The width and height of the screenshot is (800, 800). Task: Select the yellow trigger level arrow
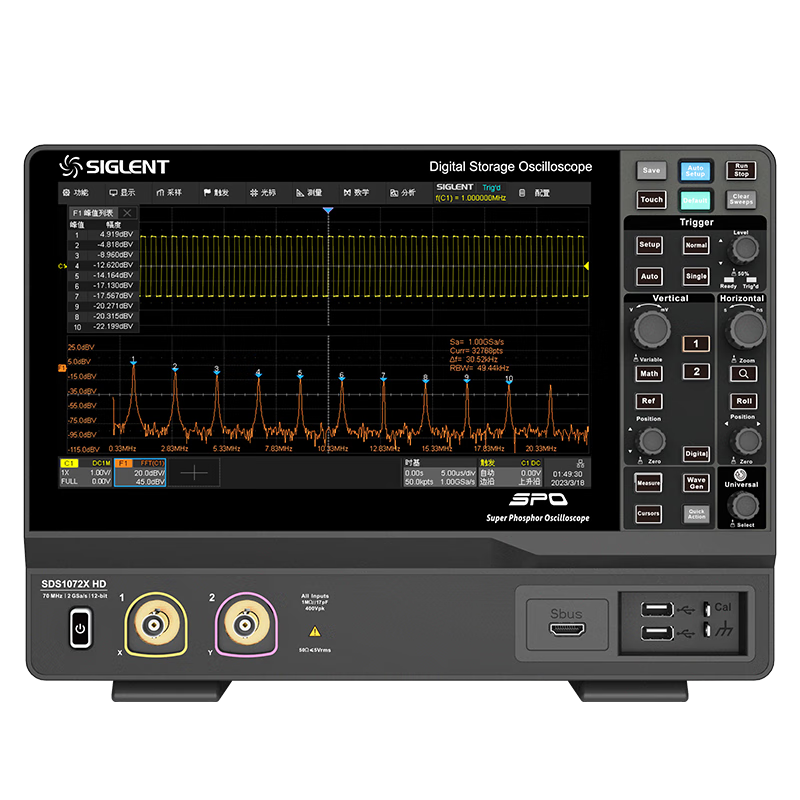(x=586, y=266)
